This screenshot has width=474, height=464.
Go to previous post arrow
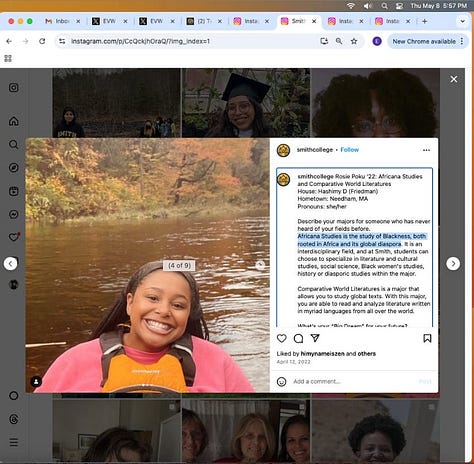pyautogui.click(x=10, y=264)
